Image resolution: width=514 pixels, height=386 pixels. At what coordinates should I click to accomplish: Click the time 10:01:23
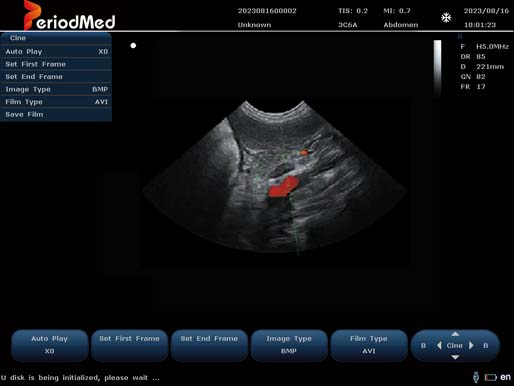point(480,25)
